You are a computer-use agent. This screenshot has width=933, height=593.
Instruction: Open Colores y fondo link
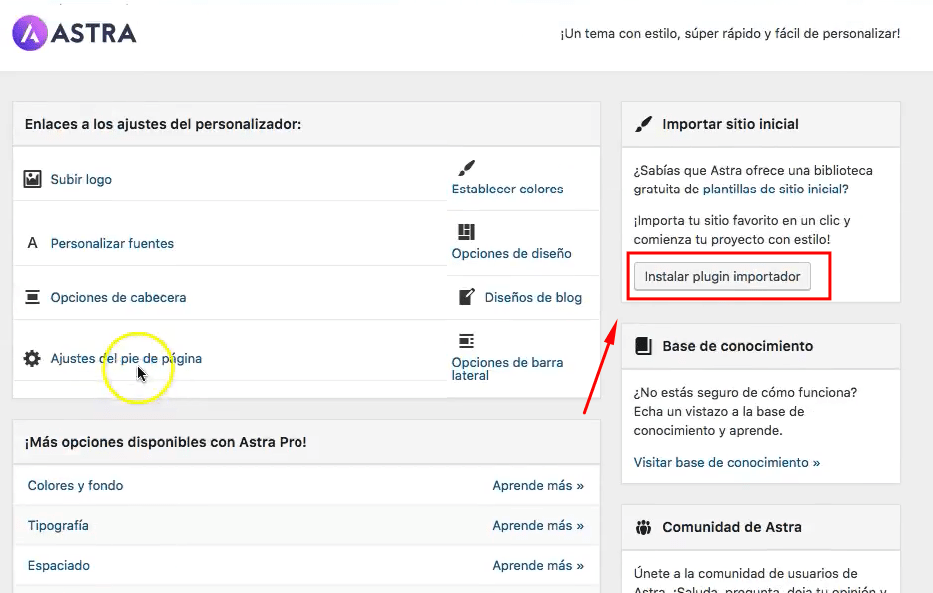76,485
